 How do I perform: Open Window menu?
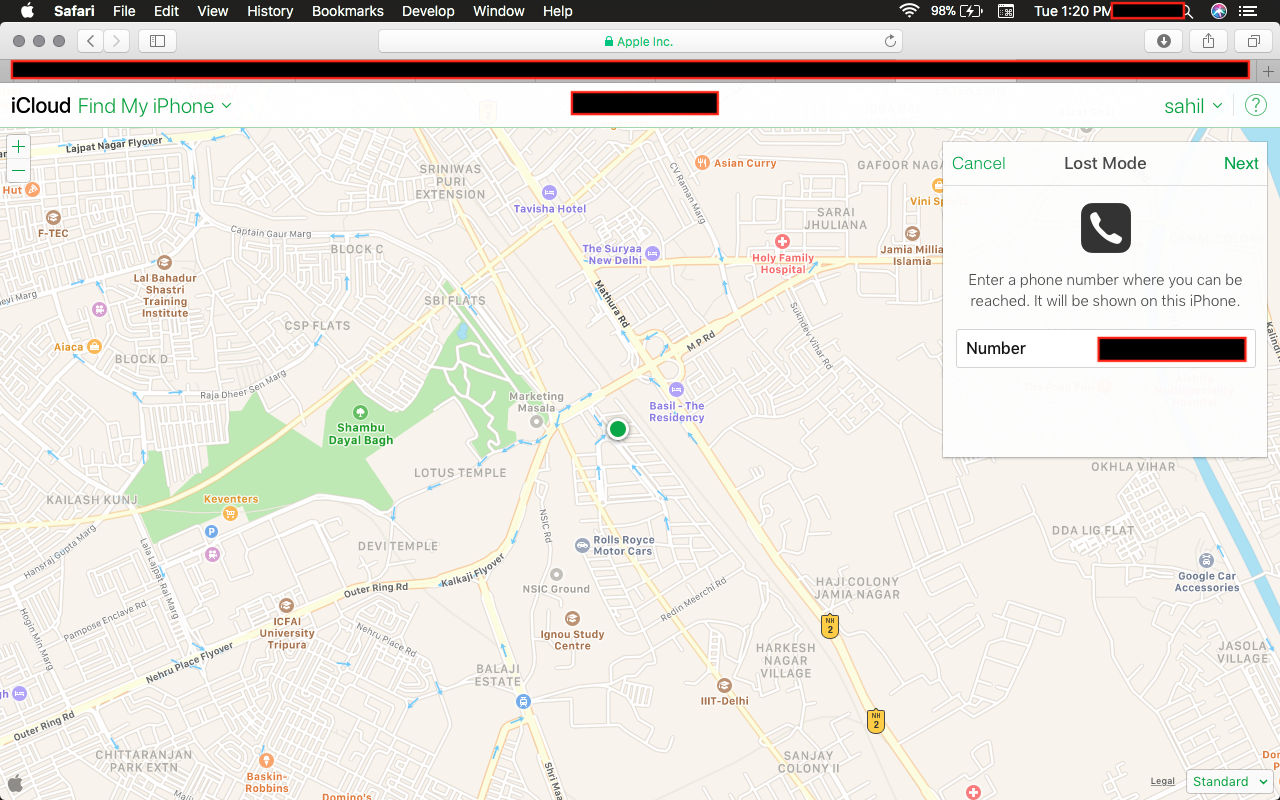499,11
